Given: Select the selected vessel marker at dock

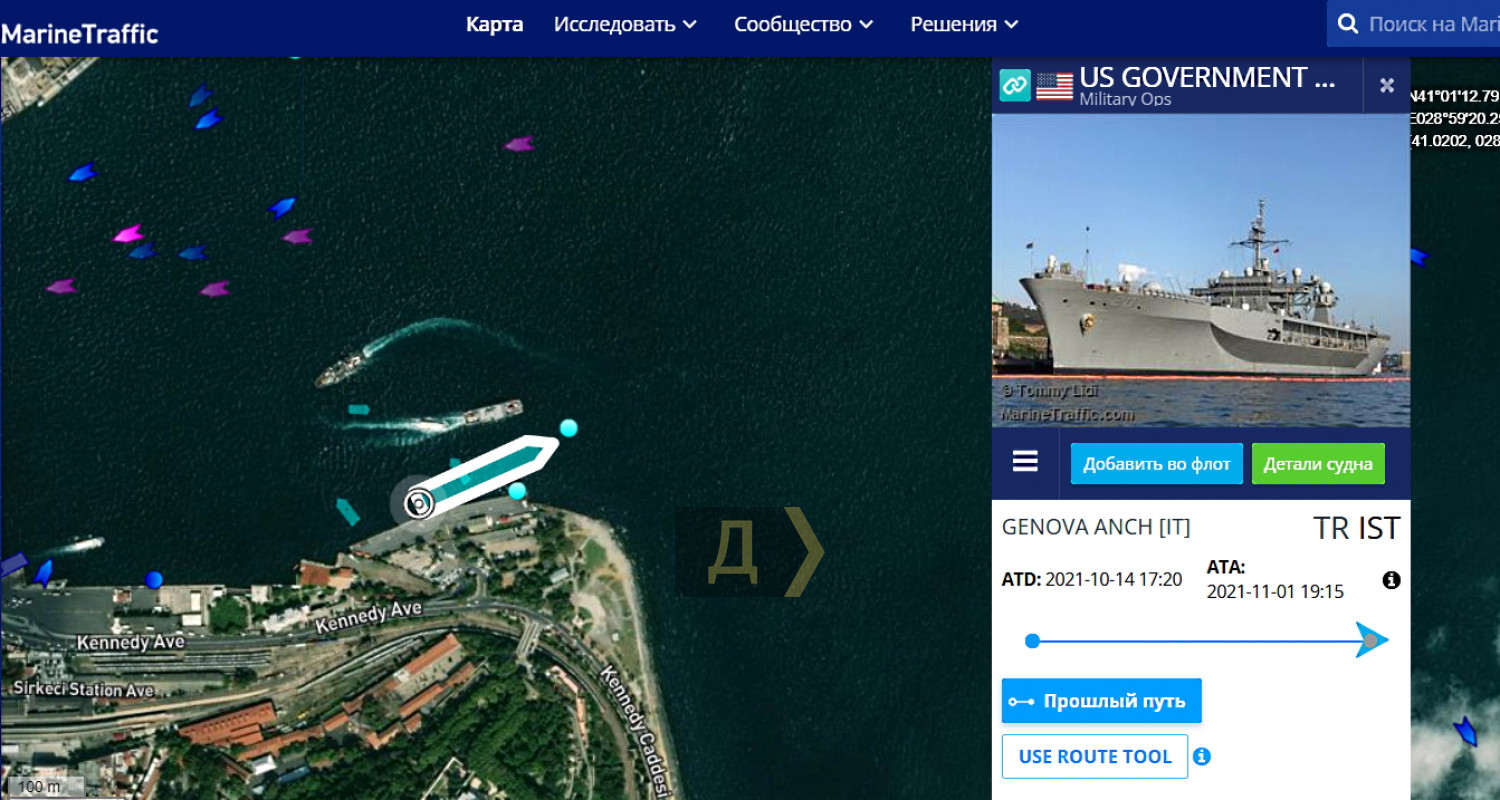Looking at the screenshot, I should tap(421, 502).
